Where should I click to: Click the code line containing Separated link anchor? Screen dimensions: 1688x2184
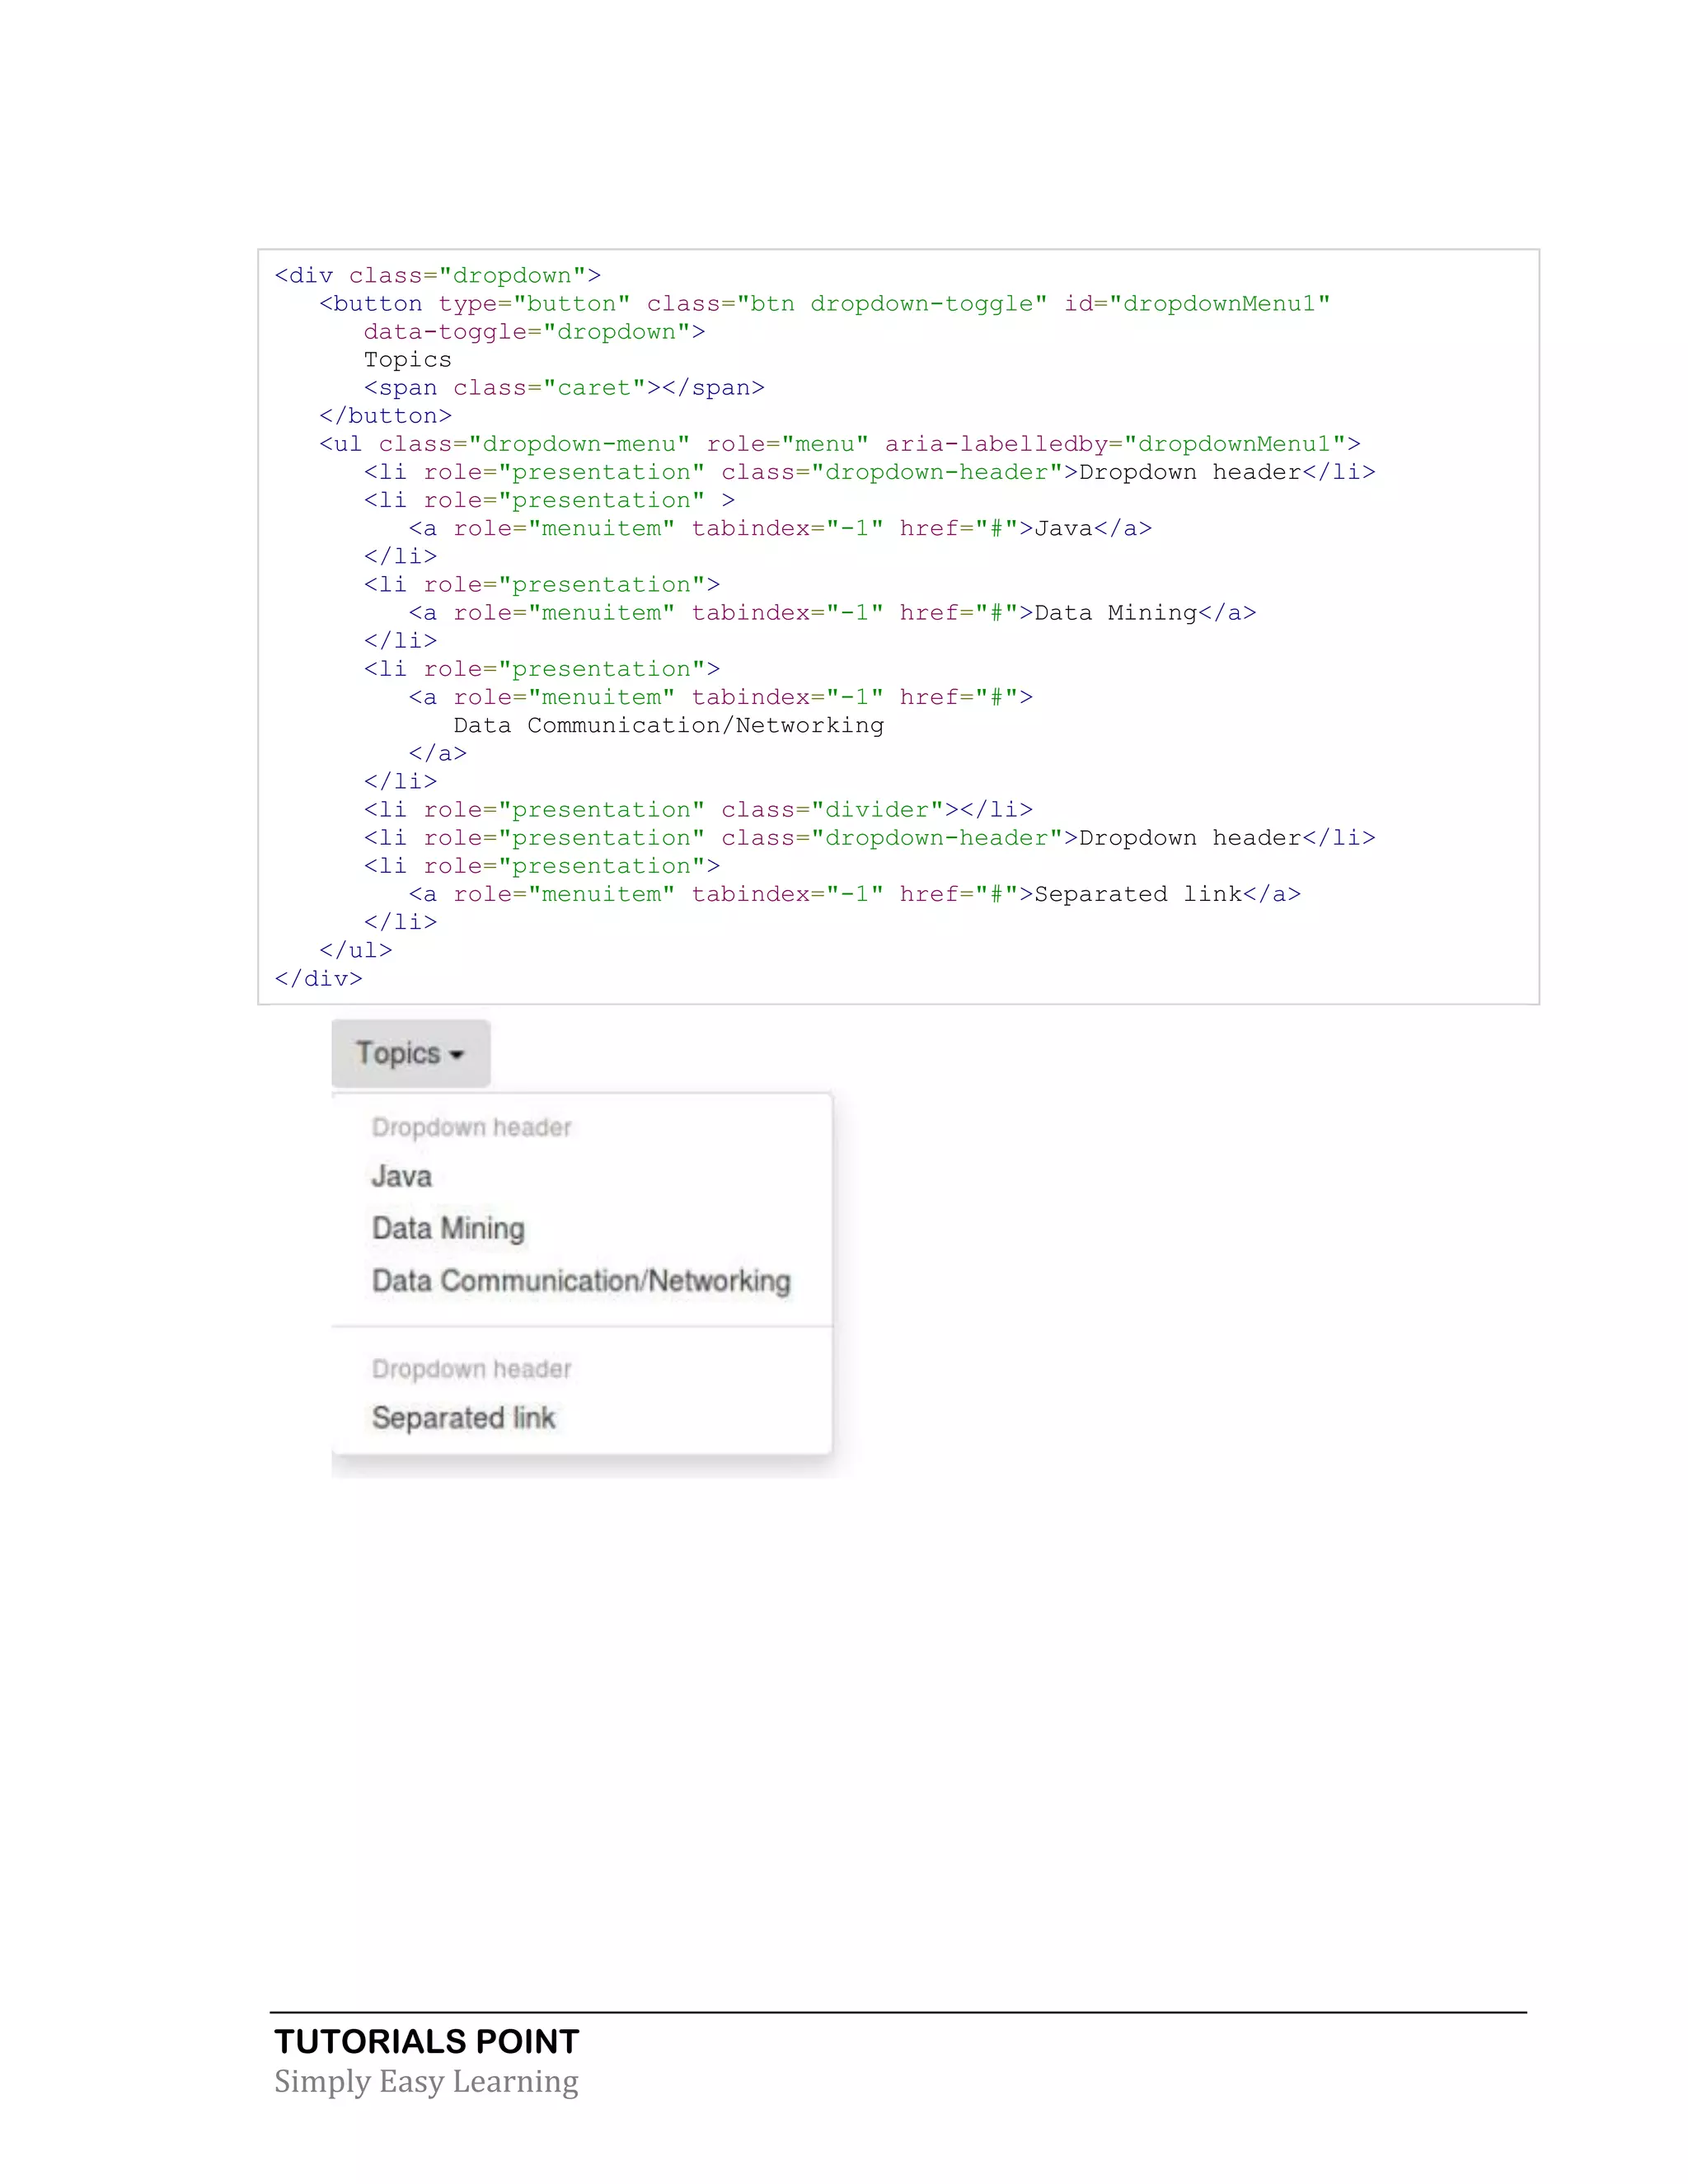855,894
